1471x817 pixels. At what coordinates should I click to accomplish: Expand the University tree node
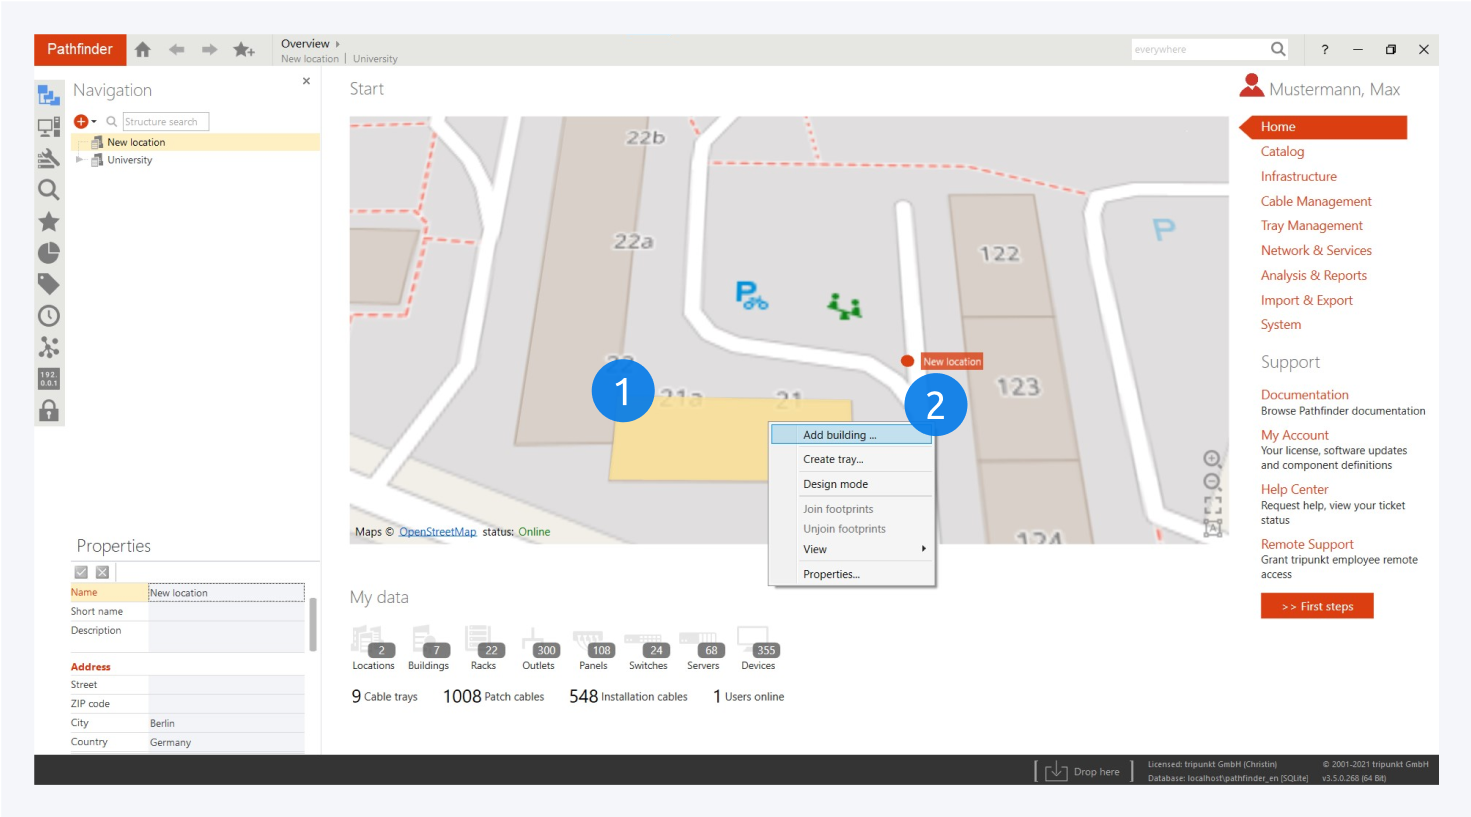[80, 160]
